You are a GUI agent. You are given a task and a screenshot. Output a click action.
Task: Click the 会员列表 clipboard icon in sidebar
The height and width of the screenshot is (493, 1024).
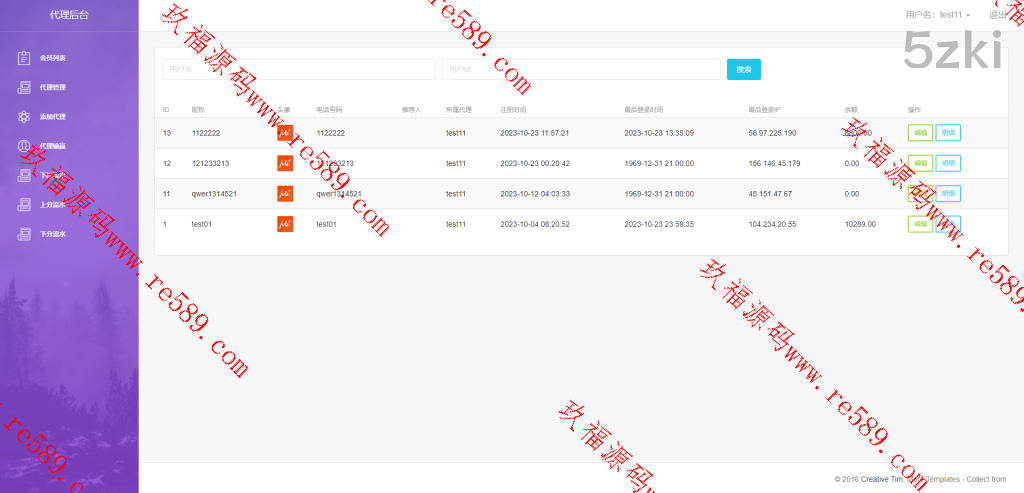point(24,58)
